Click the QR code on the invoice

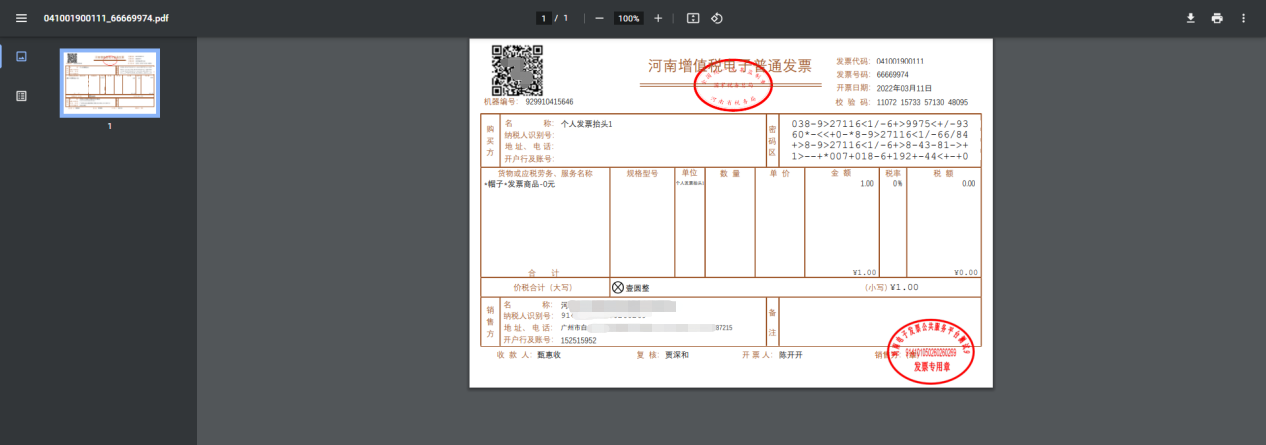coord(516,70)
